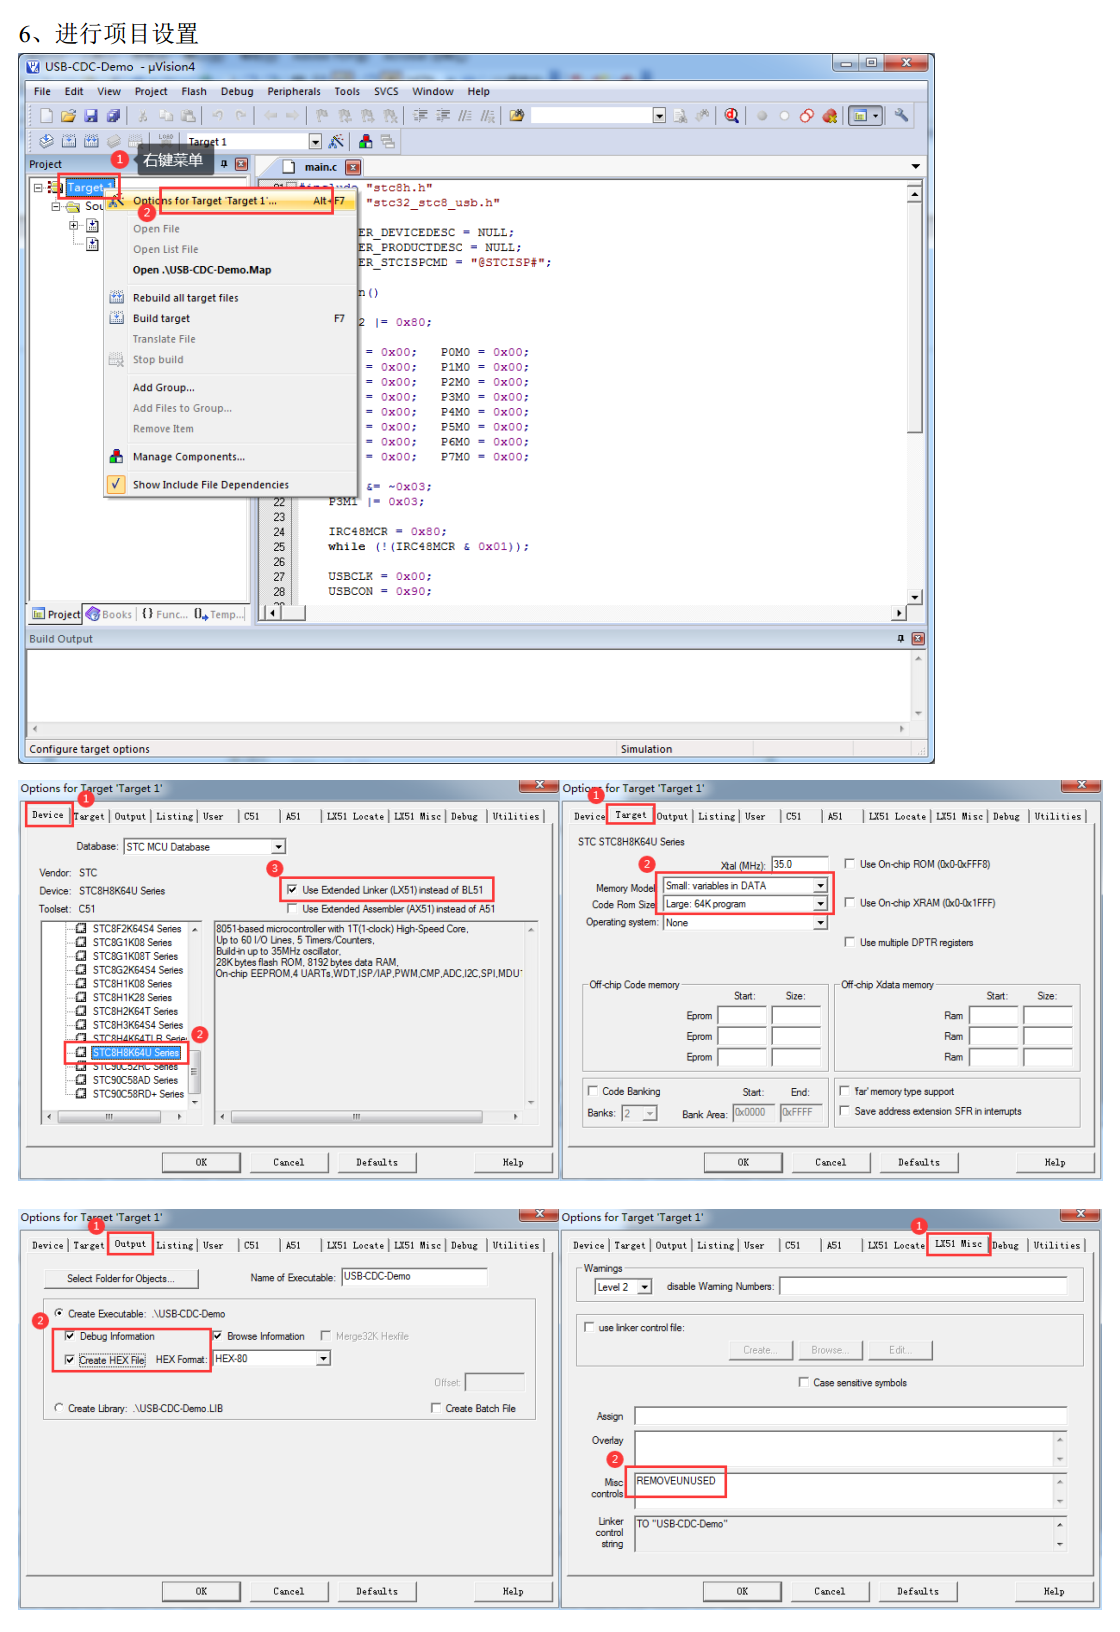Start the debug session via magnifier icon

732,116
